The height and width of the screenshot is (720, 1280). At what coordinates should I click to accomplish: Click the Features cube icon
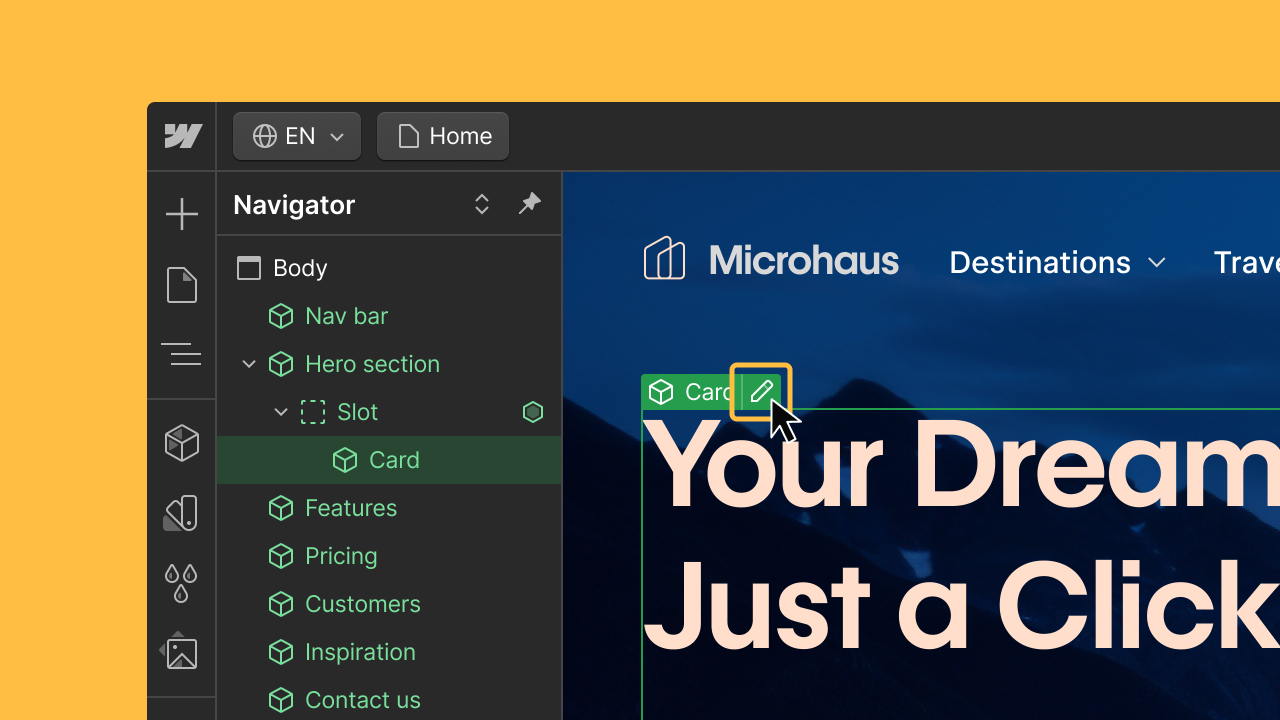281,508
